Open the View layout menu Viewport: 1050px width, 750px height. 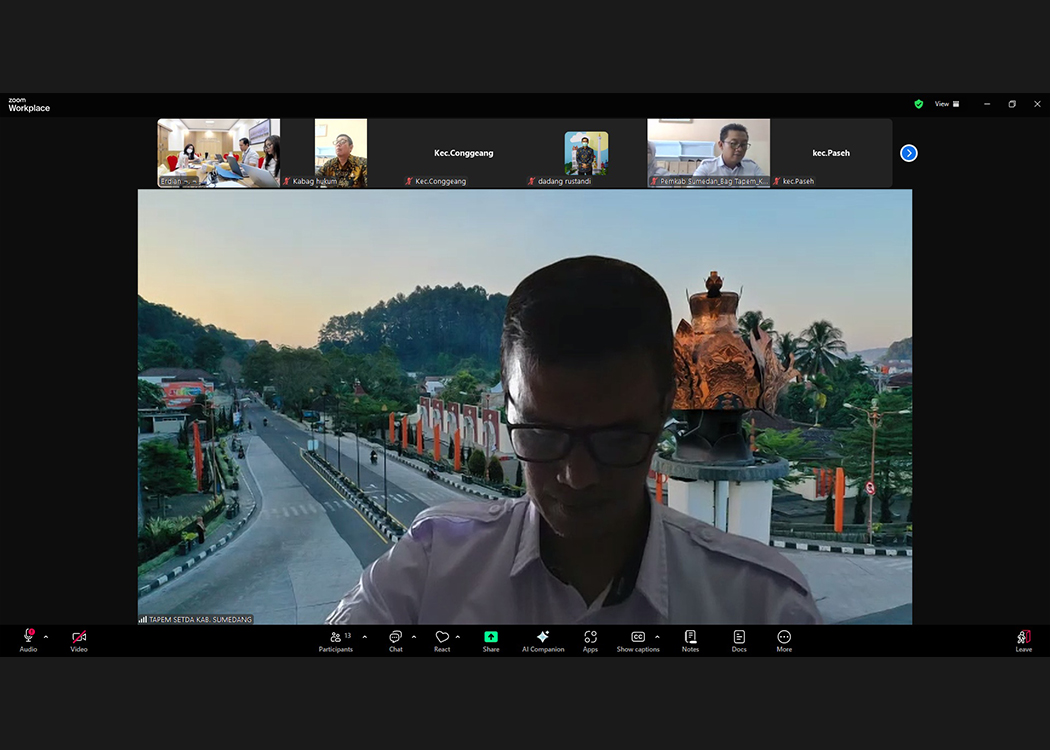[947, 104]
